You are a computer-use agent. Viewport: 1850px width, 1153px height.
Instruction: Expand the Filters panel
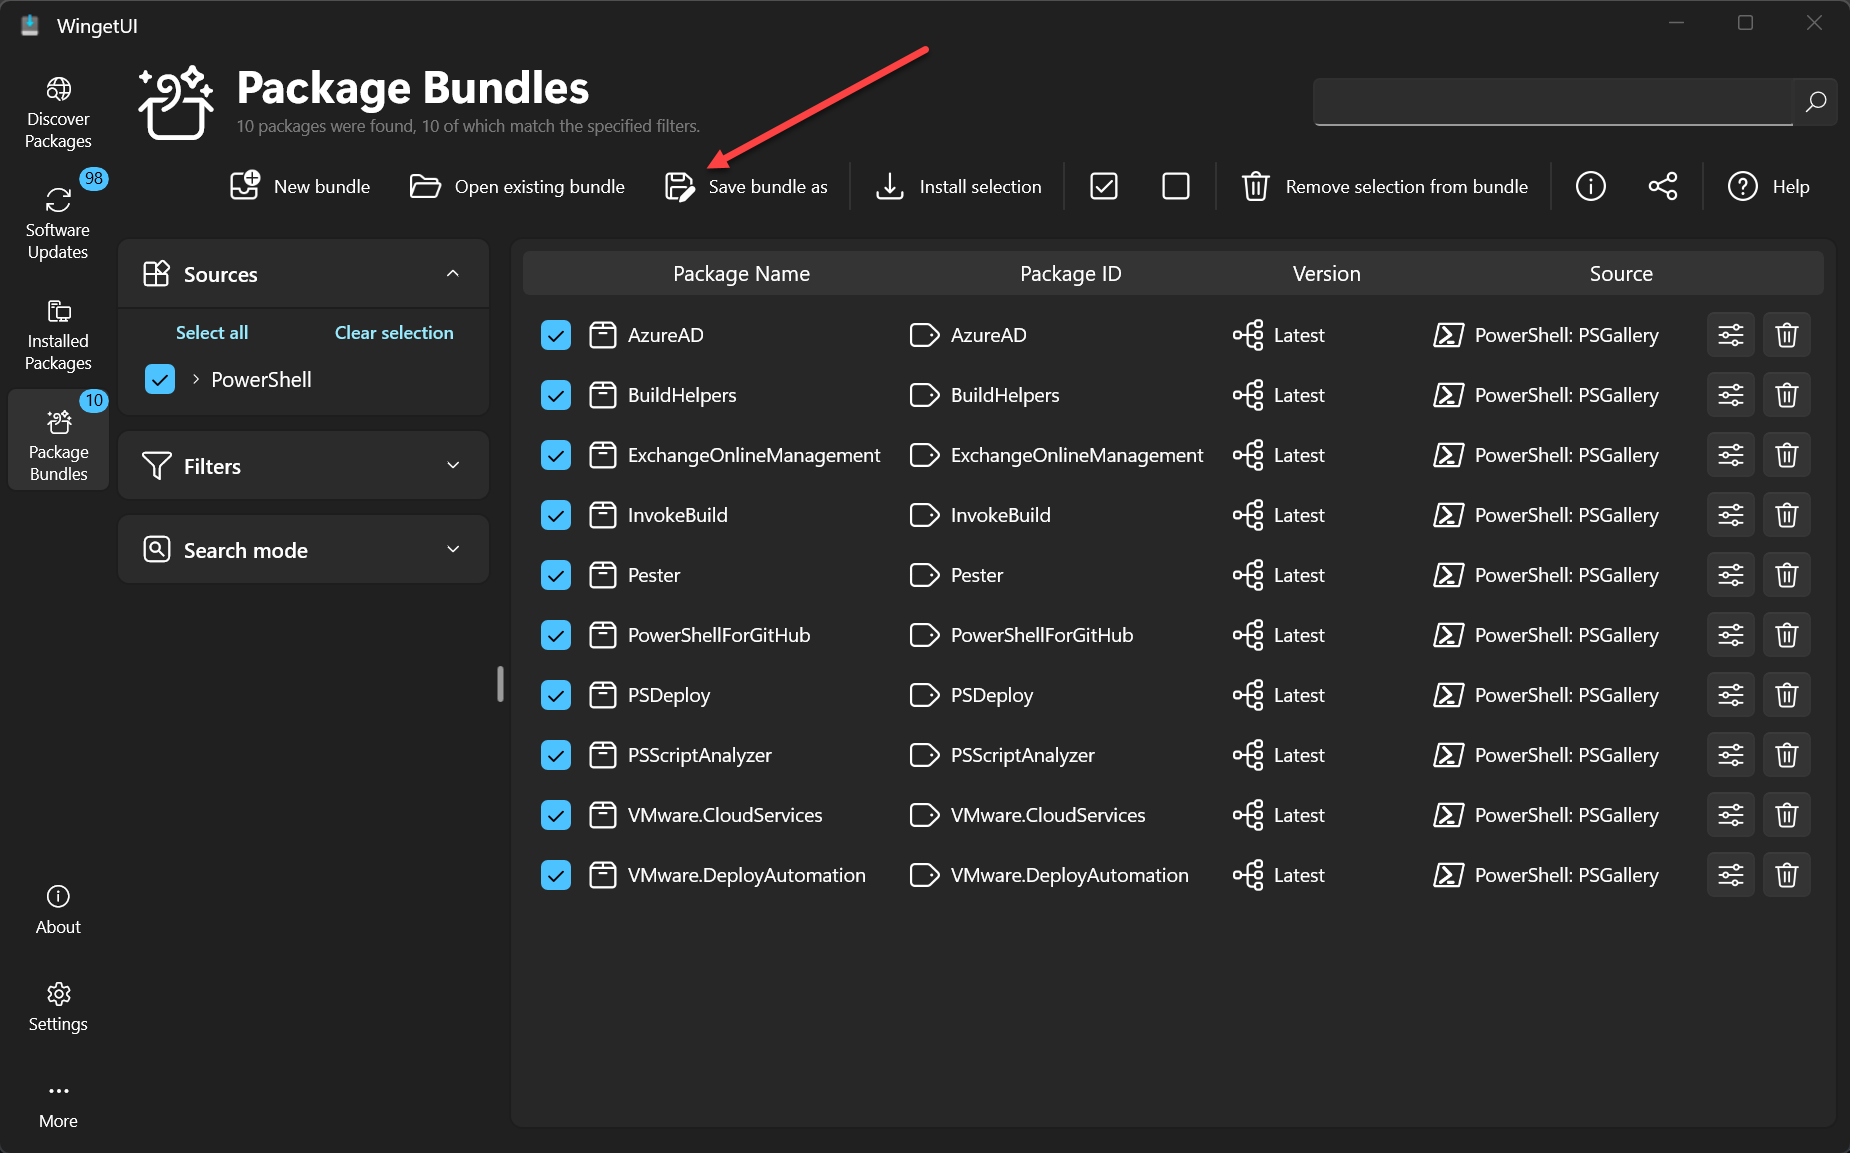(x=453, y=466)
